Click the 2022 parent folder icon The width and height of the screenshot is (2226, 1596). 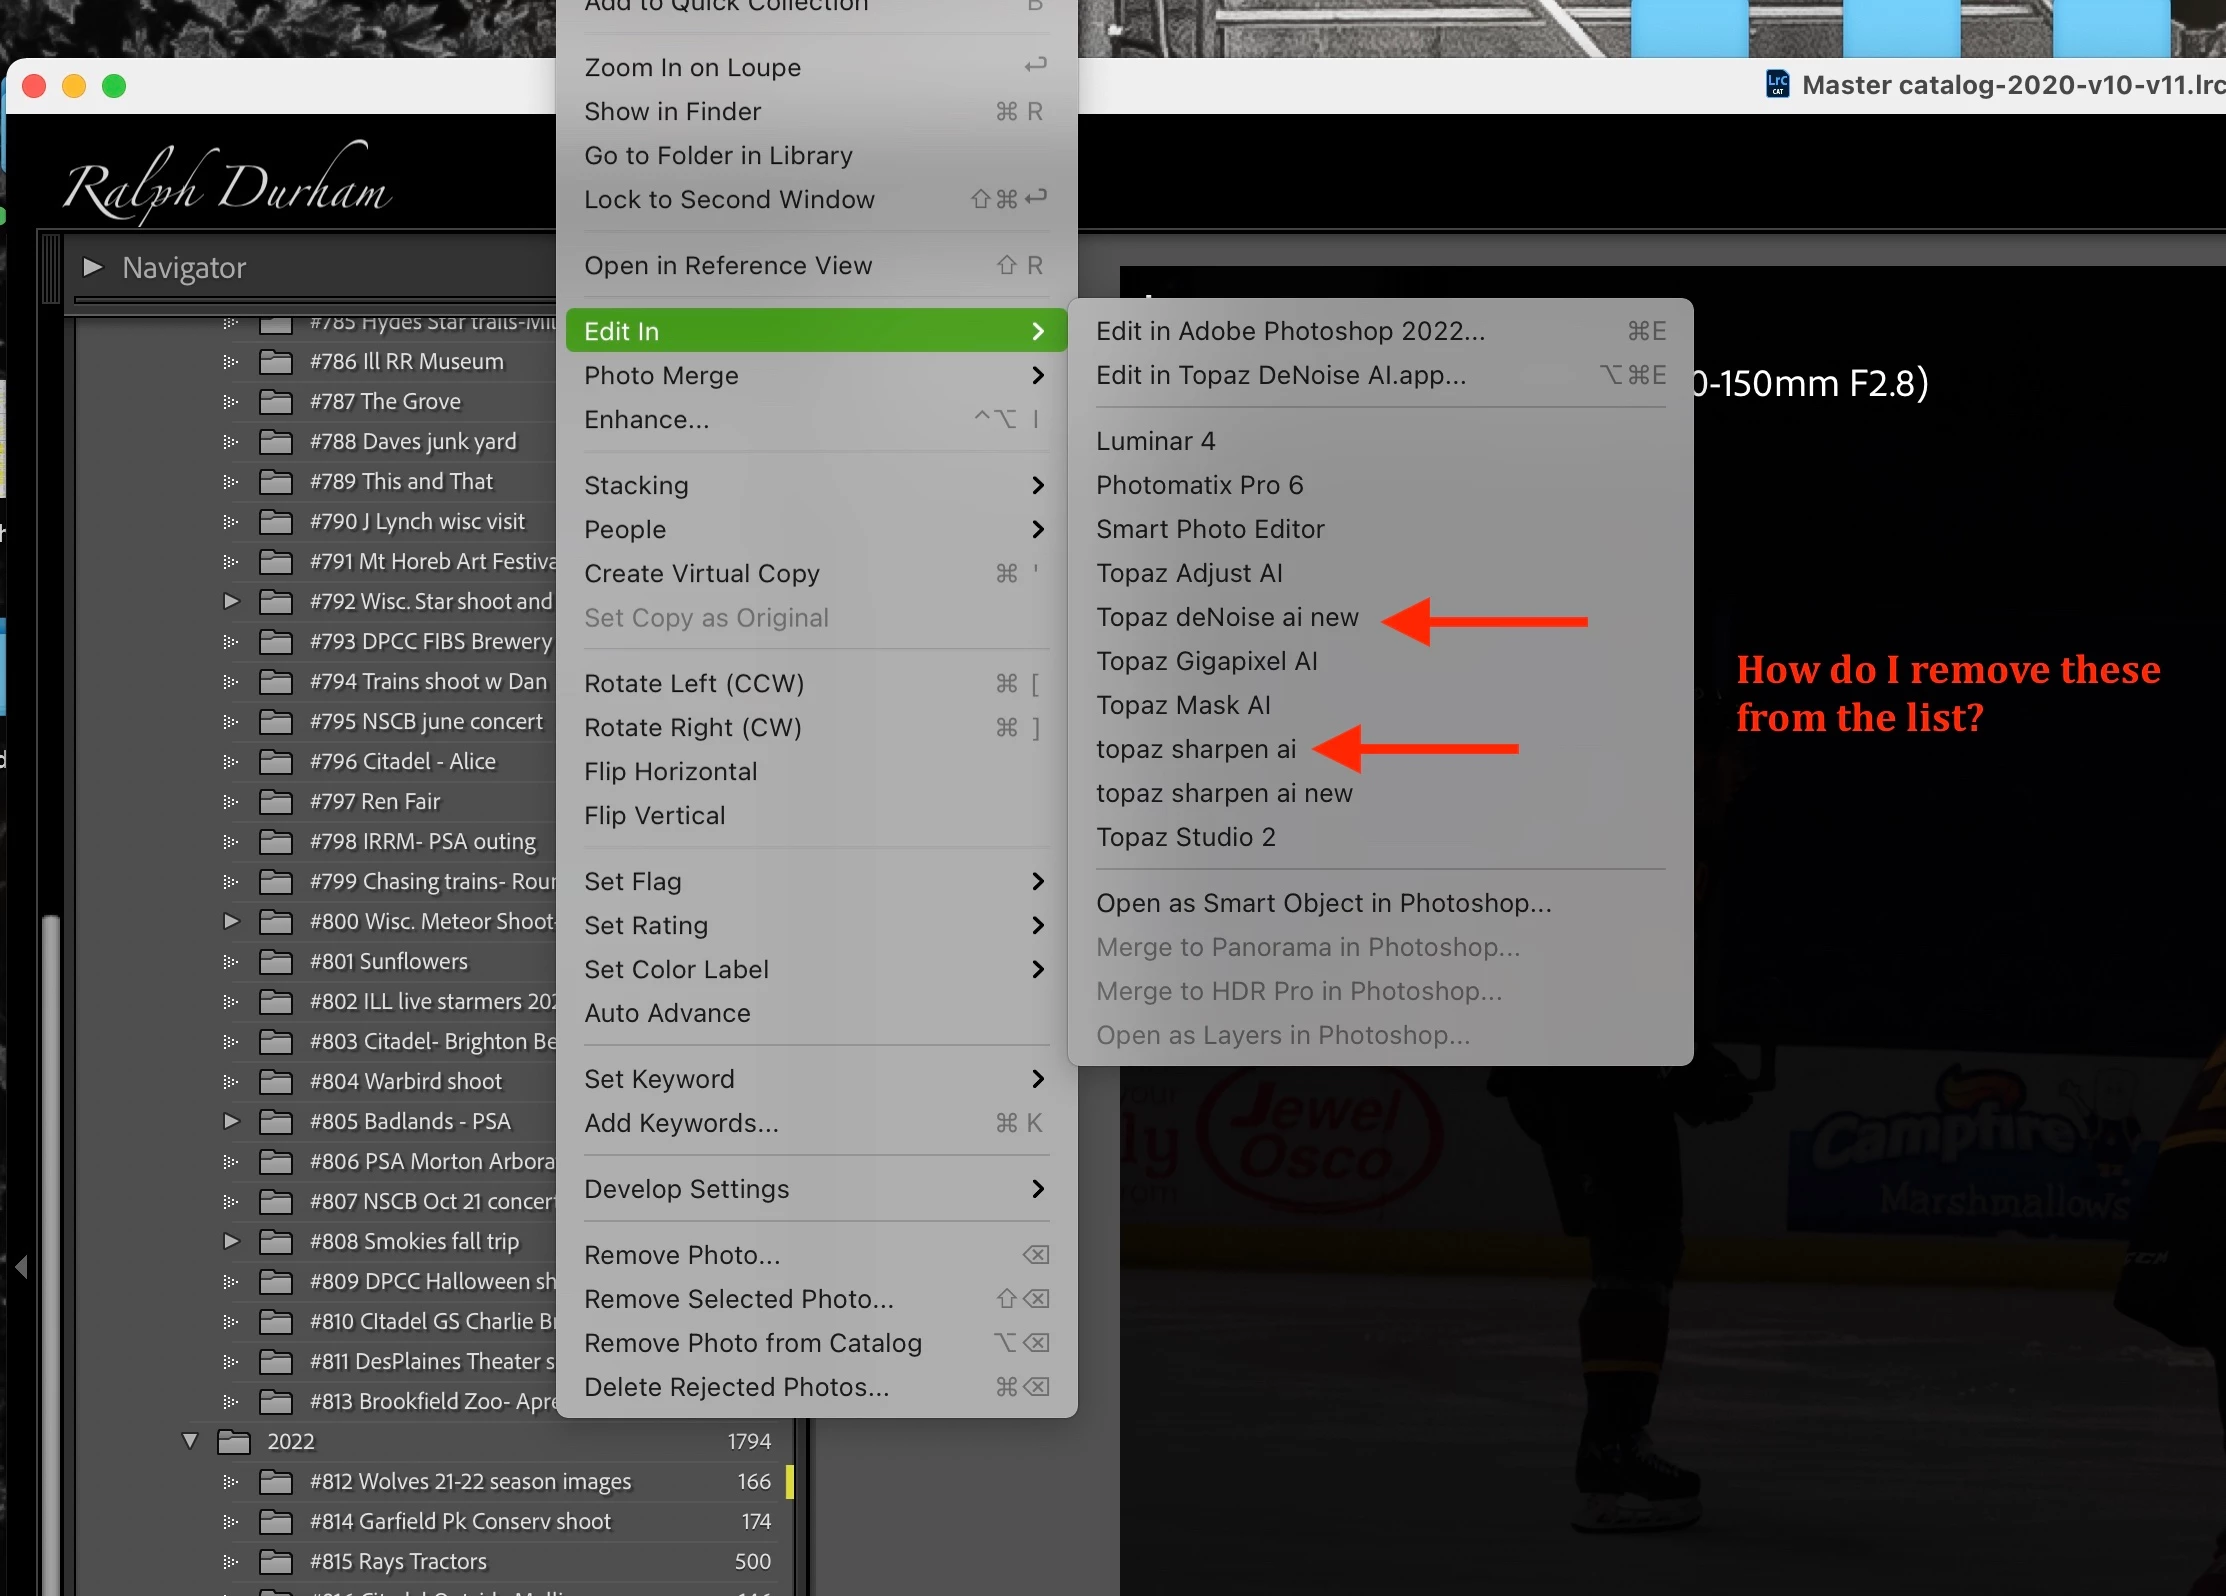point(234,1441)
